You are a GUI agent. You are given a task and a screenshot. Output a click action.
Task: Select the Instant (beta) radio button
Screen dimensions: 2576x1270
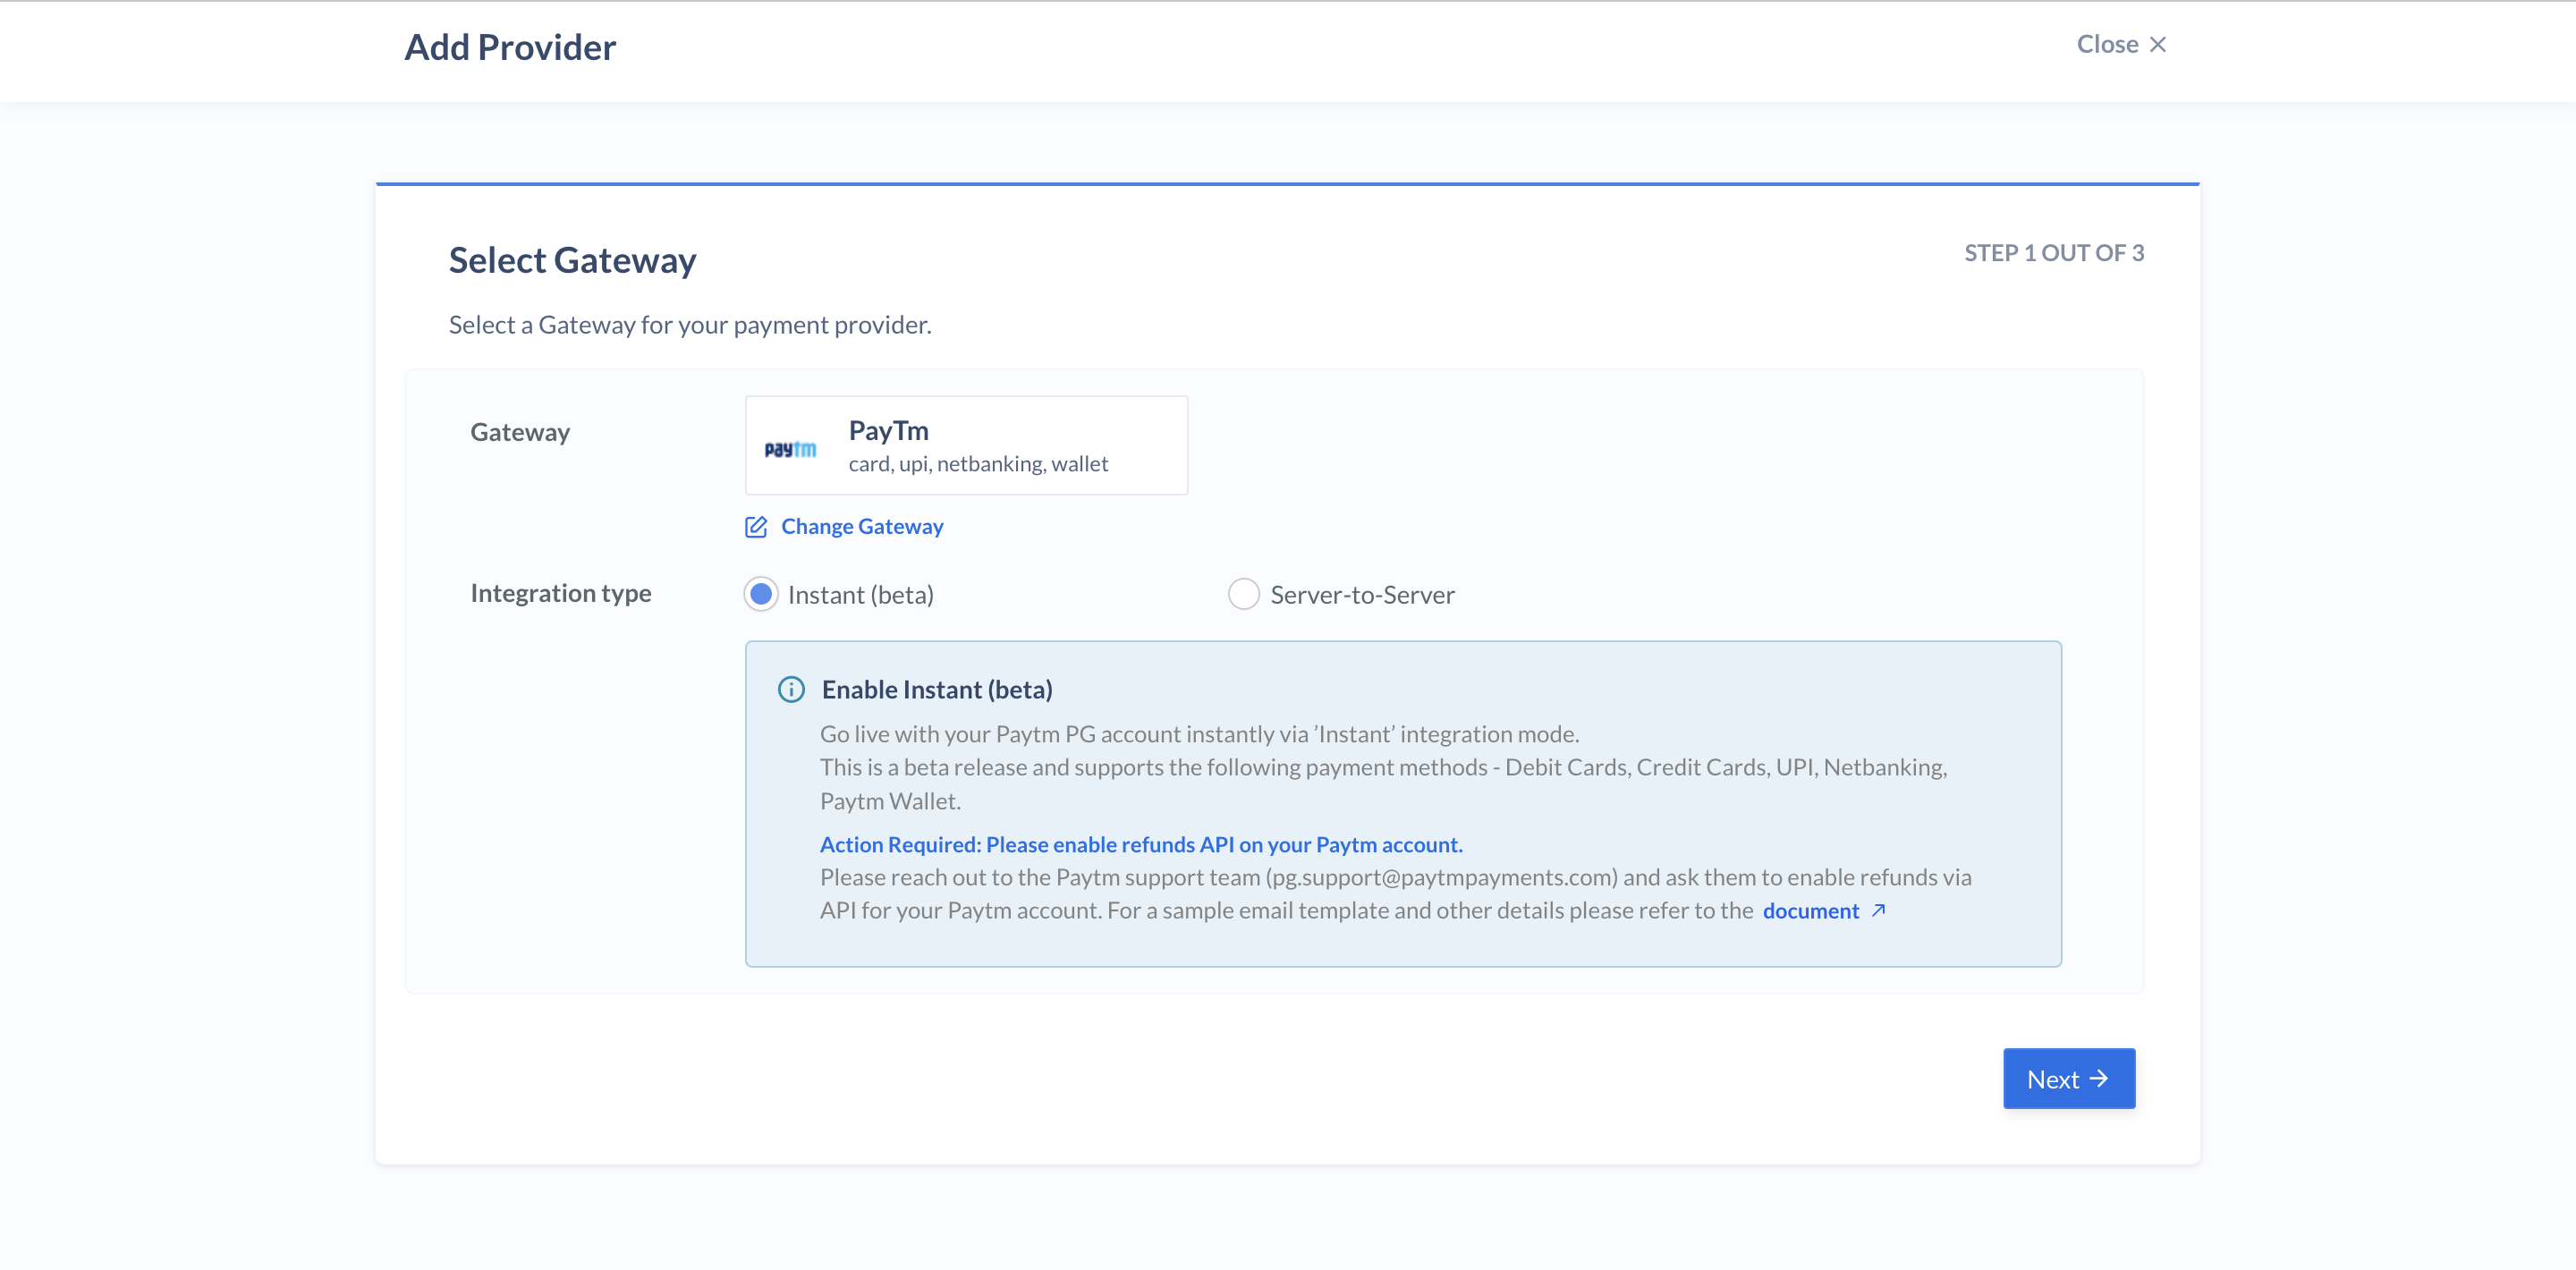(761, 594)
